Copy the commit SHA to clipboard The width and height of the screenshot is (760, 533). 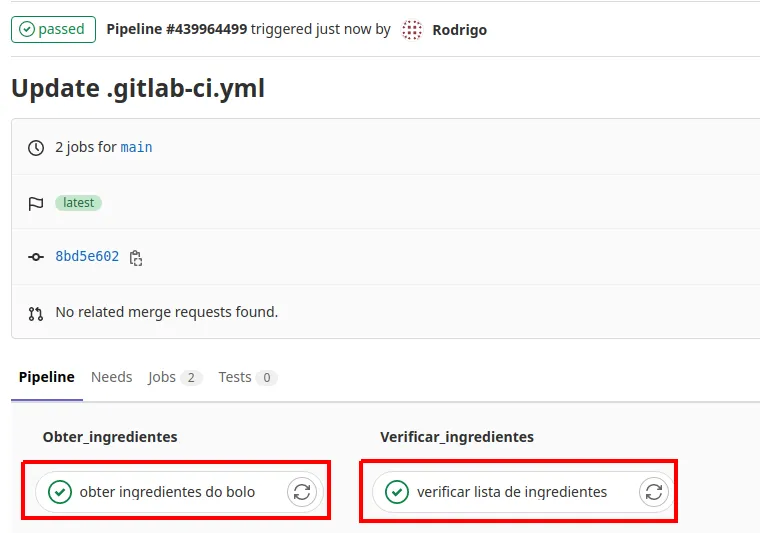[136, 258]
